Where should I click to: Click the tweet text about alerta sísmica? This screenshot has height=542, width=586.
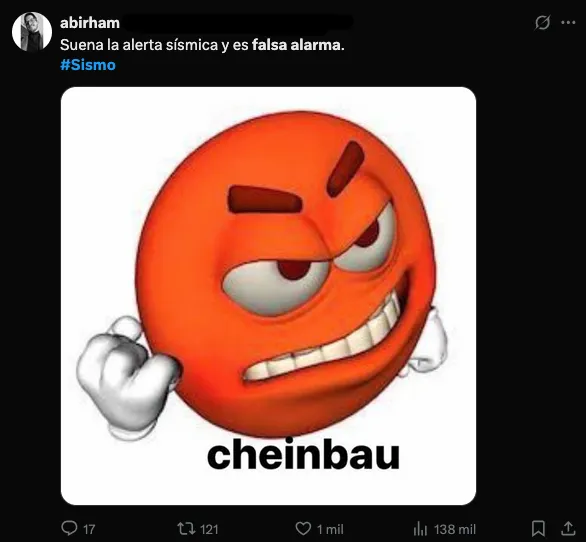pos(202,45)
